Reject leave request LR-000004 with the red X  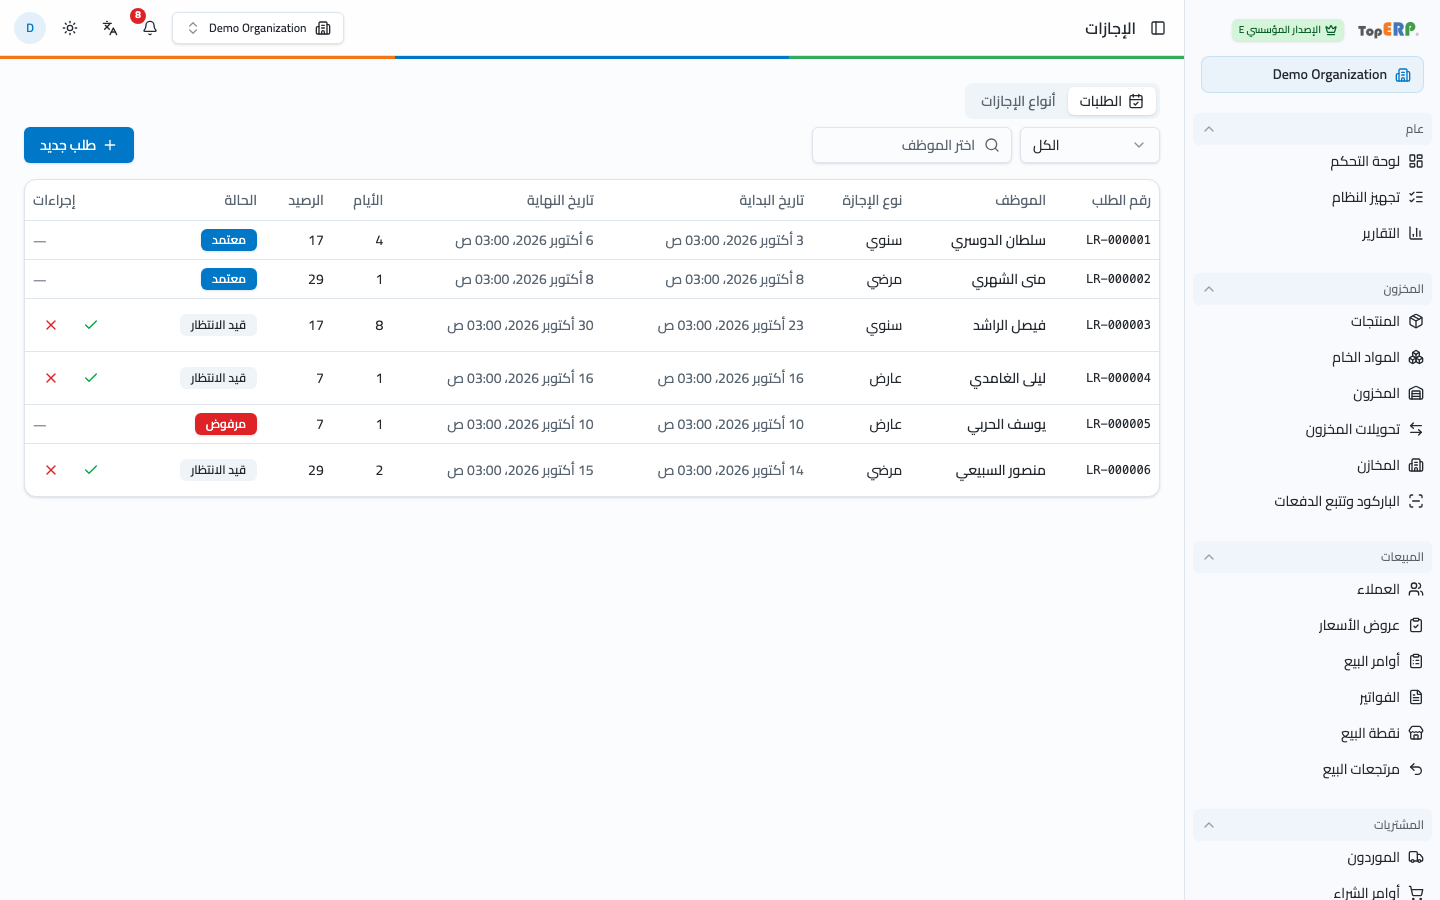click(51, 378)
